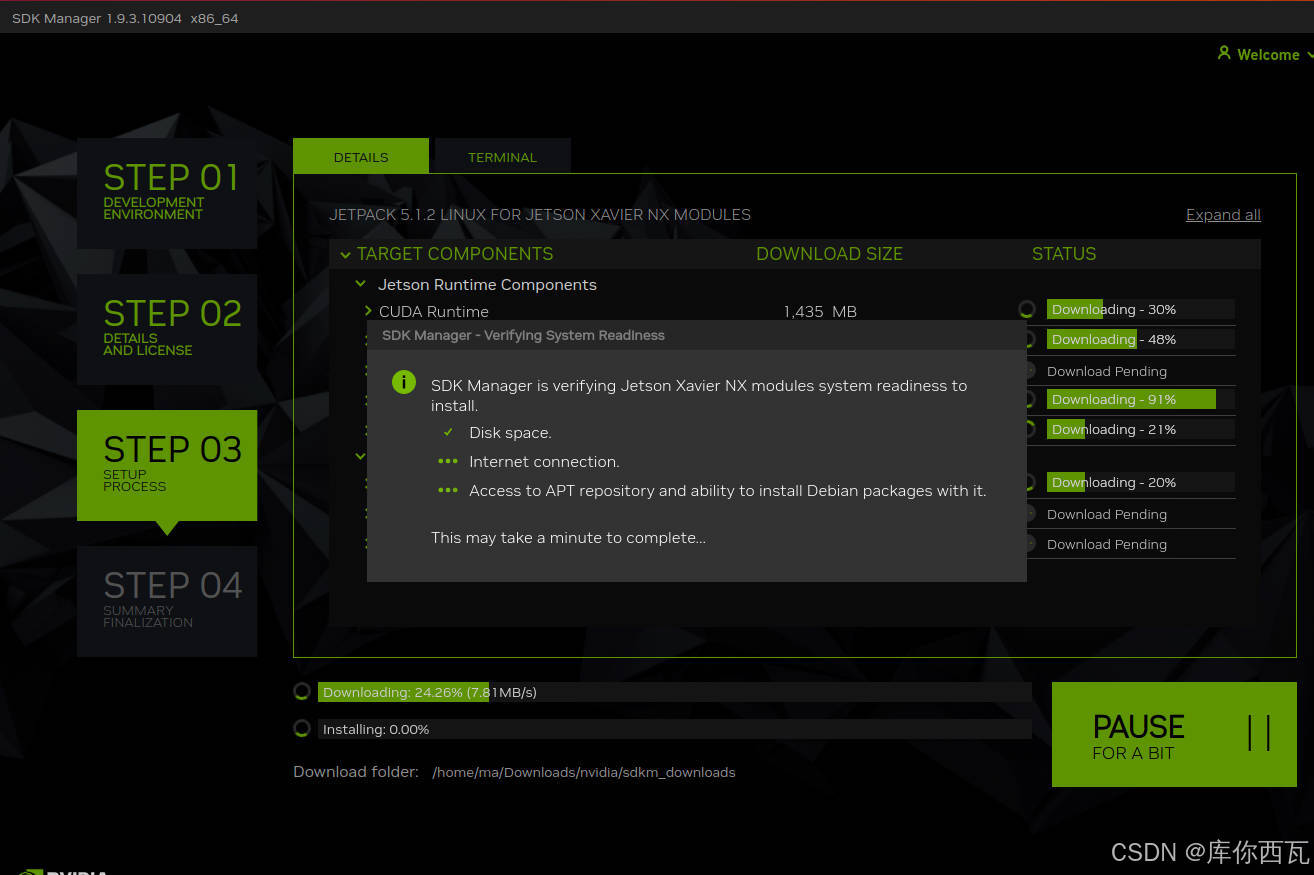This screenshot has height=875, width=1314.
Task: Click the Downloading - 91% progress bar
Action: pos(1141,399)
